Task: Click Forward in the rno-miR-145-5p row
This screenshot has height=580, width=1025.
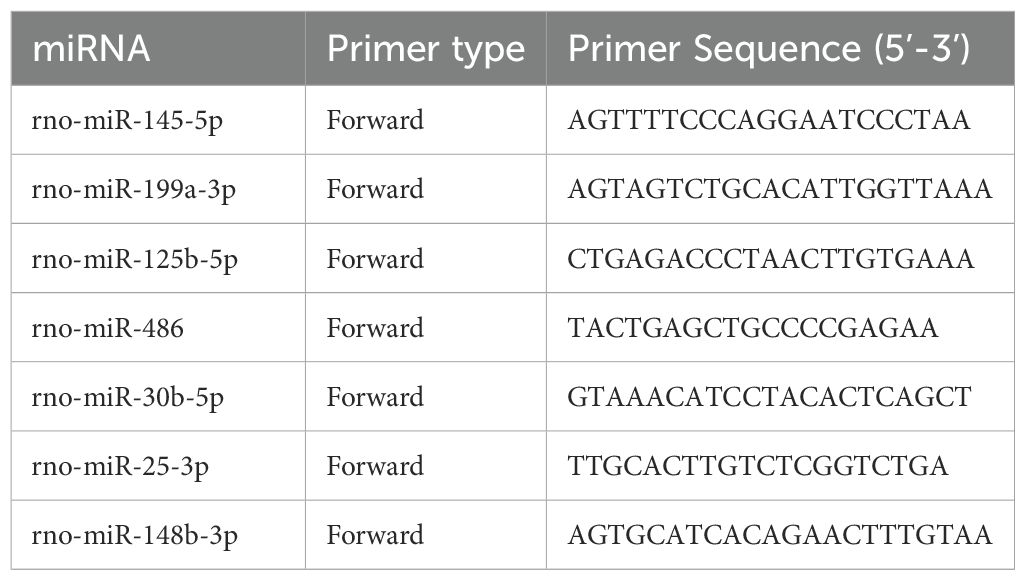Action: [x=375, y=121]
